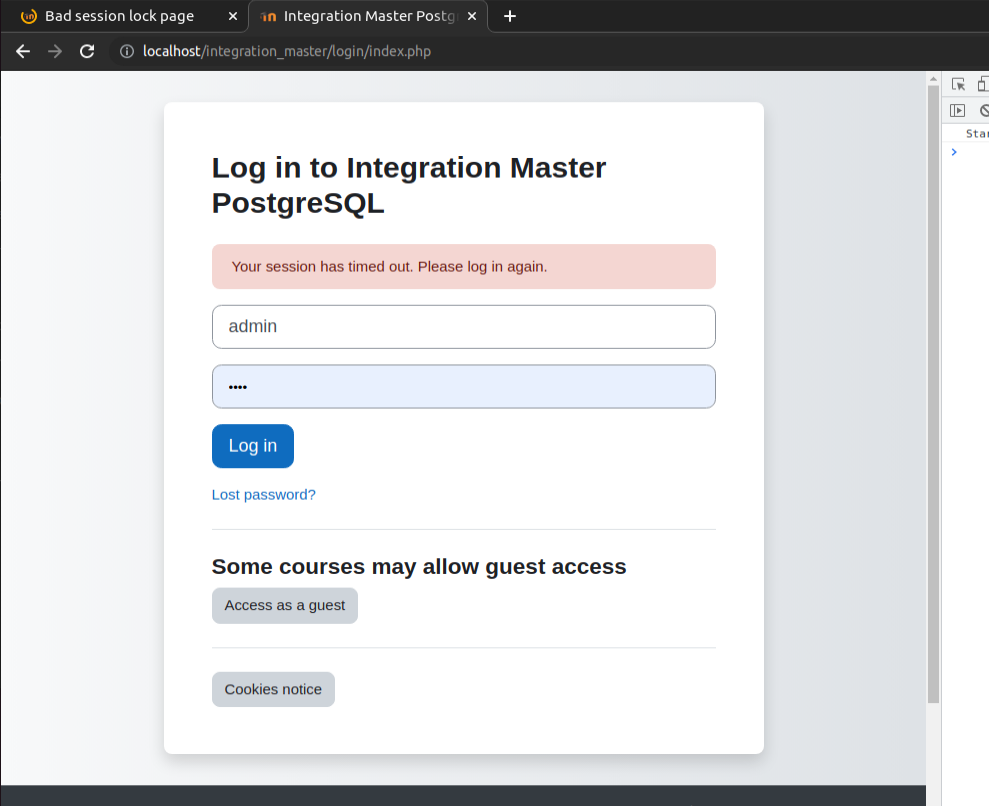The image size is (989, 806).
Task: Open the Lost password? link
Action: pos(264,495)
